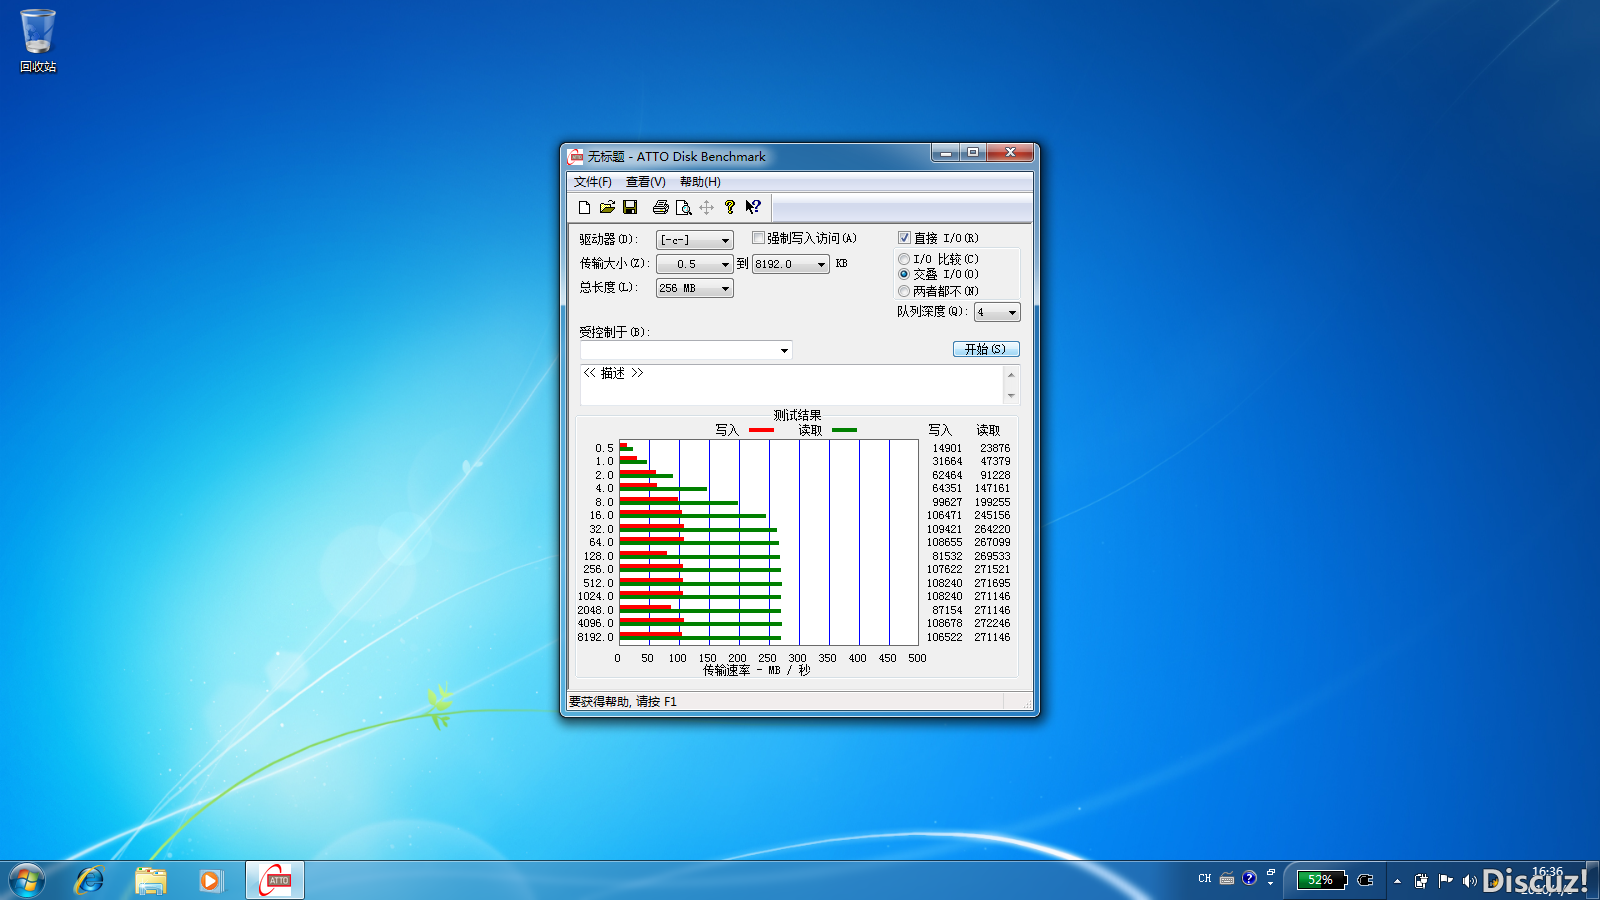Click the safely remove hardware tray icon
1600x900 pixels.
pyautogui.click(x=1421, y=881)
